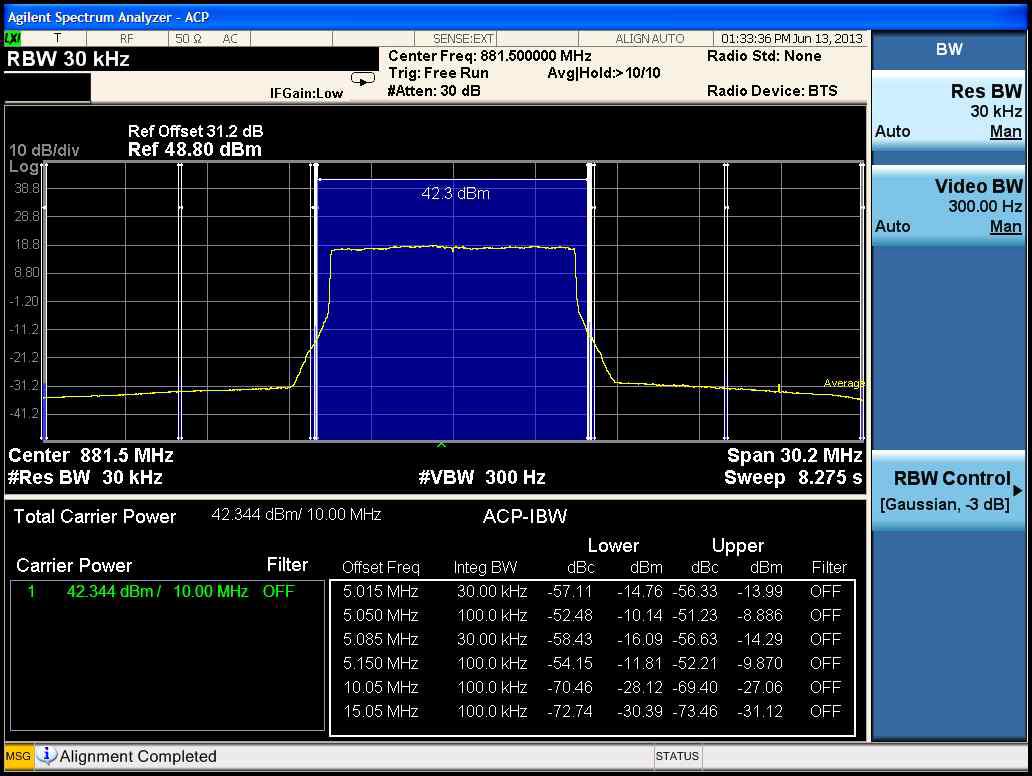Screen dimensions: 1032x776
Task: Click the AC coupling indicator
Action: click(230, 38)
